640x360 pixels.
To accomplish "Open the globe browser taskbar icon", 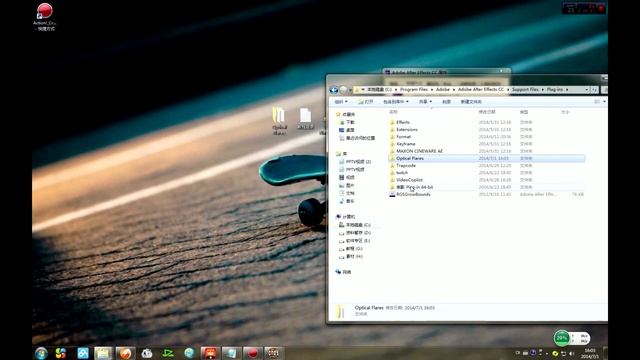I will [x=189, y=353].
